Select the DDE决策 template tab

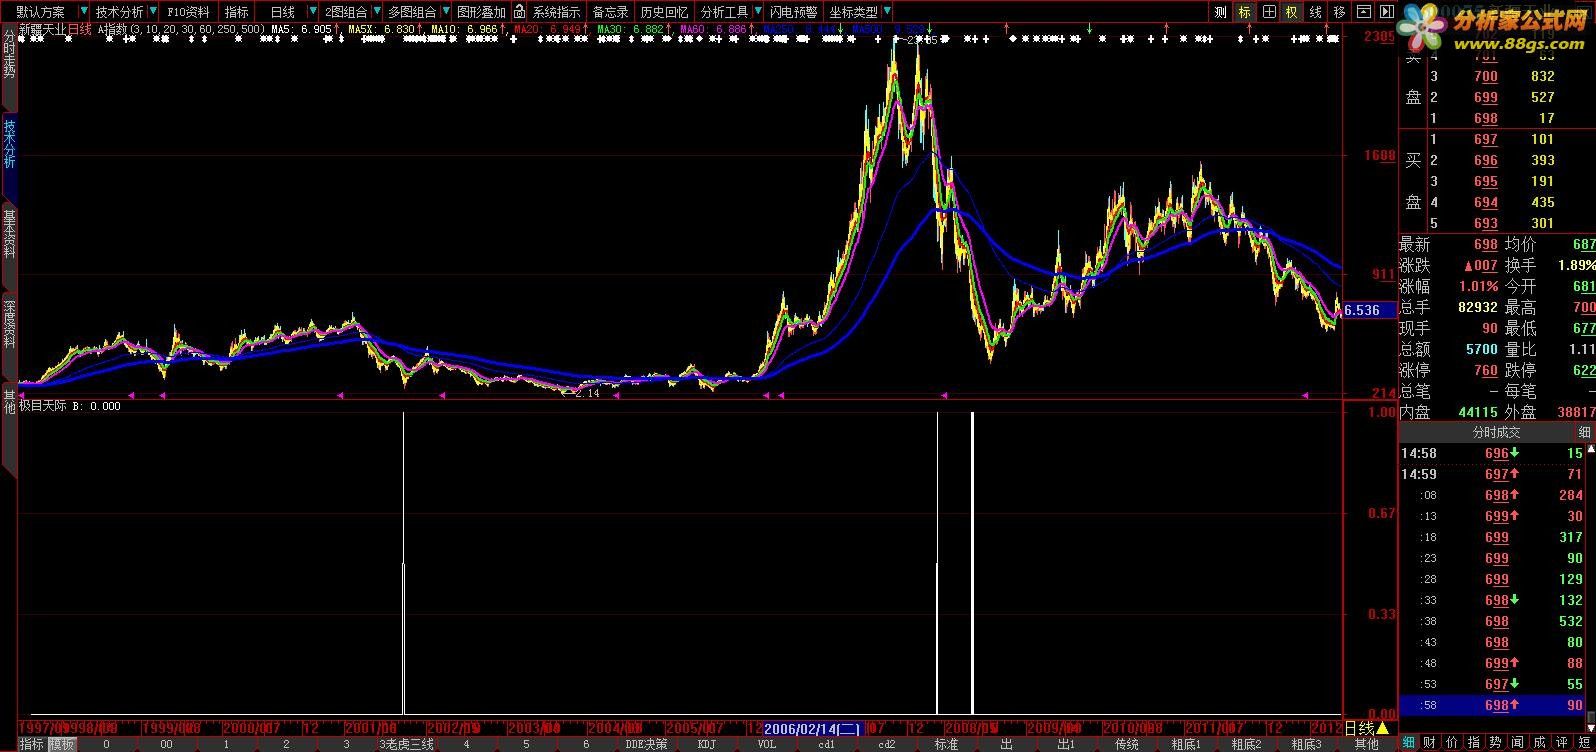coord(646,744)
